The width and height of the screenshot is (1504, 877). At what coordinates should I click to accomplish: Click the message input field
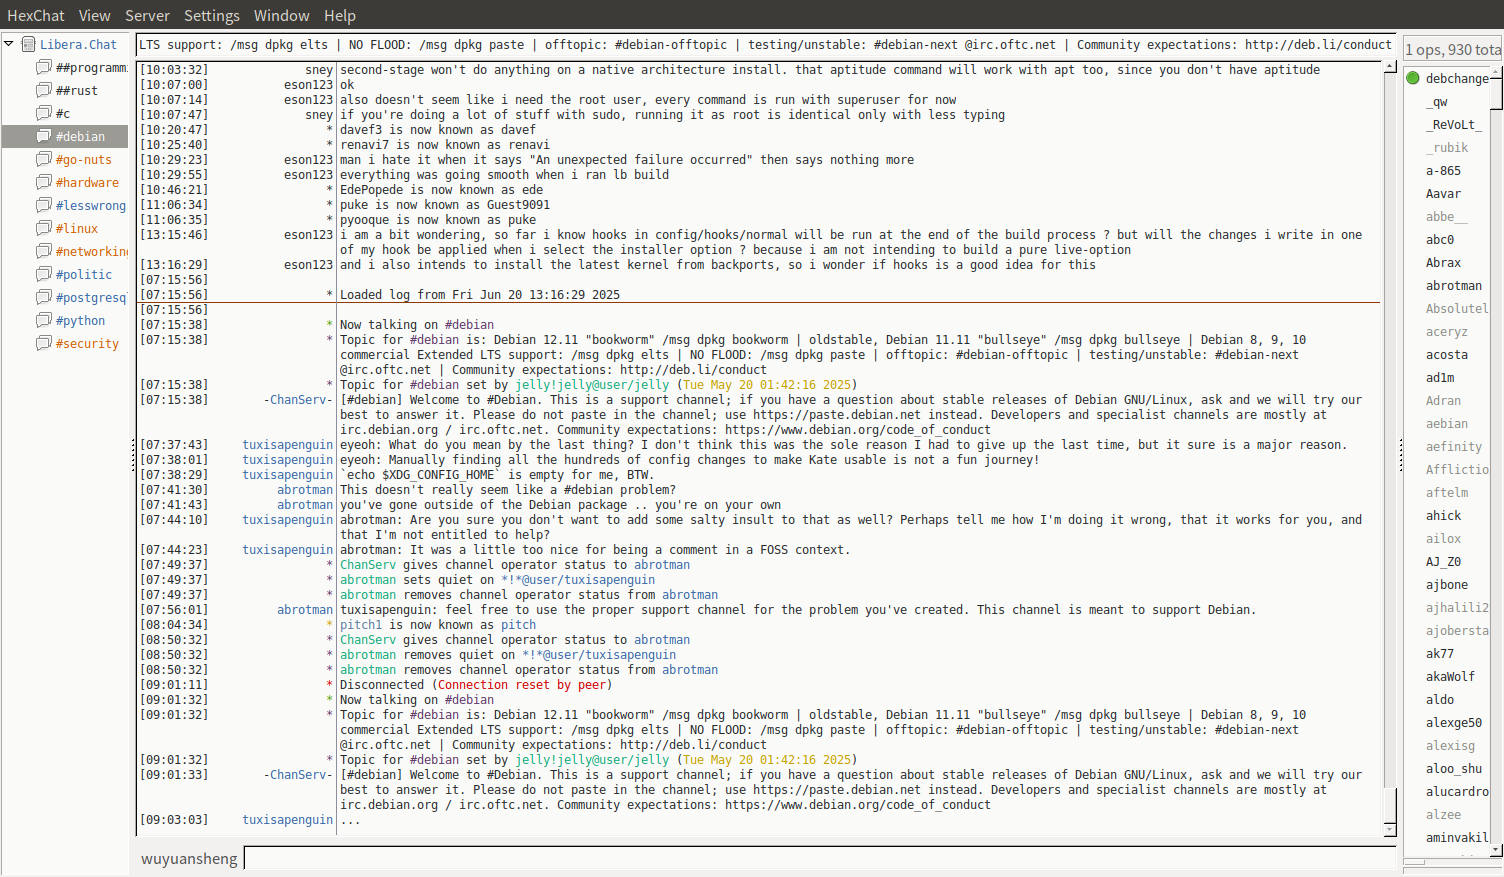[818, 858]
